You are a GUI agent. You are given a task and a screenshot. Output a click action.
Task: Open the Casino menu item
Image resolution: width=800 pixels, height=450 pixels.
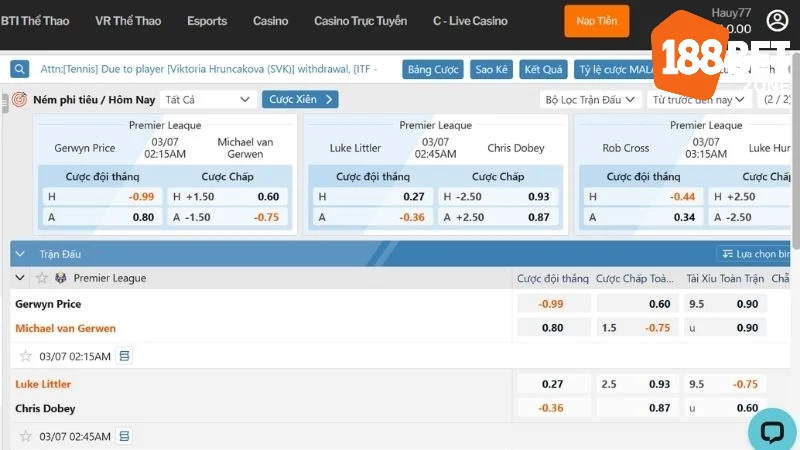[270, 21]
